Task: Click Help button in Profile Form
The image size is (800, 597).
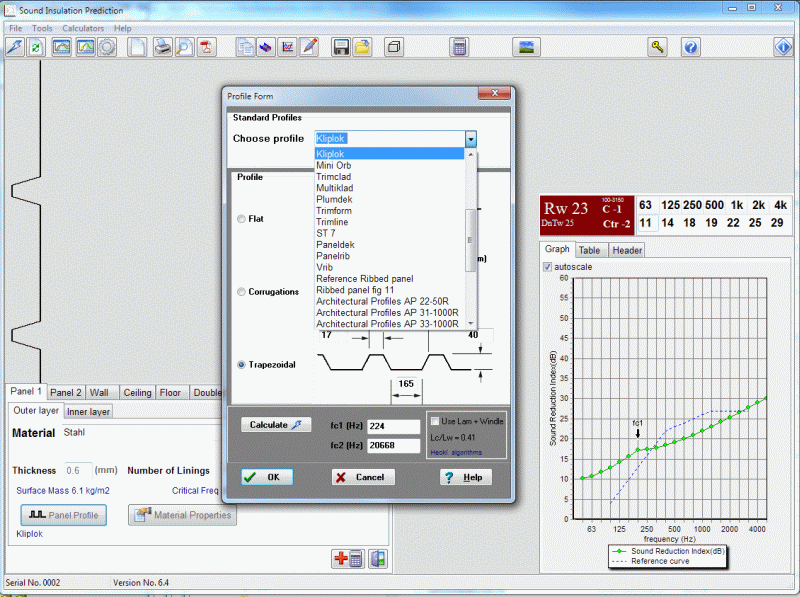Action: point(466,477)
